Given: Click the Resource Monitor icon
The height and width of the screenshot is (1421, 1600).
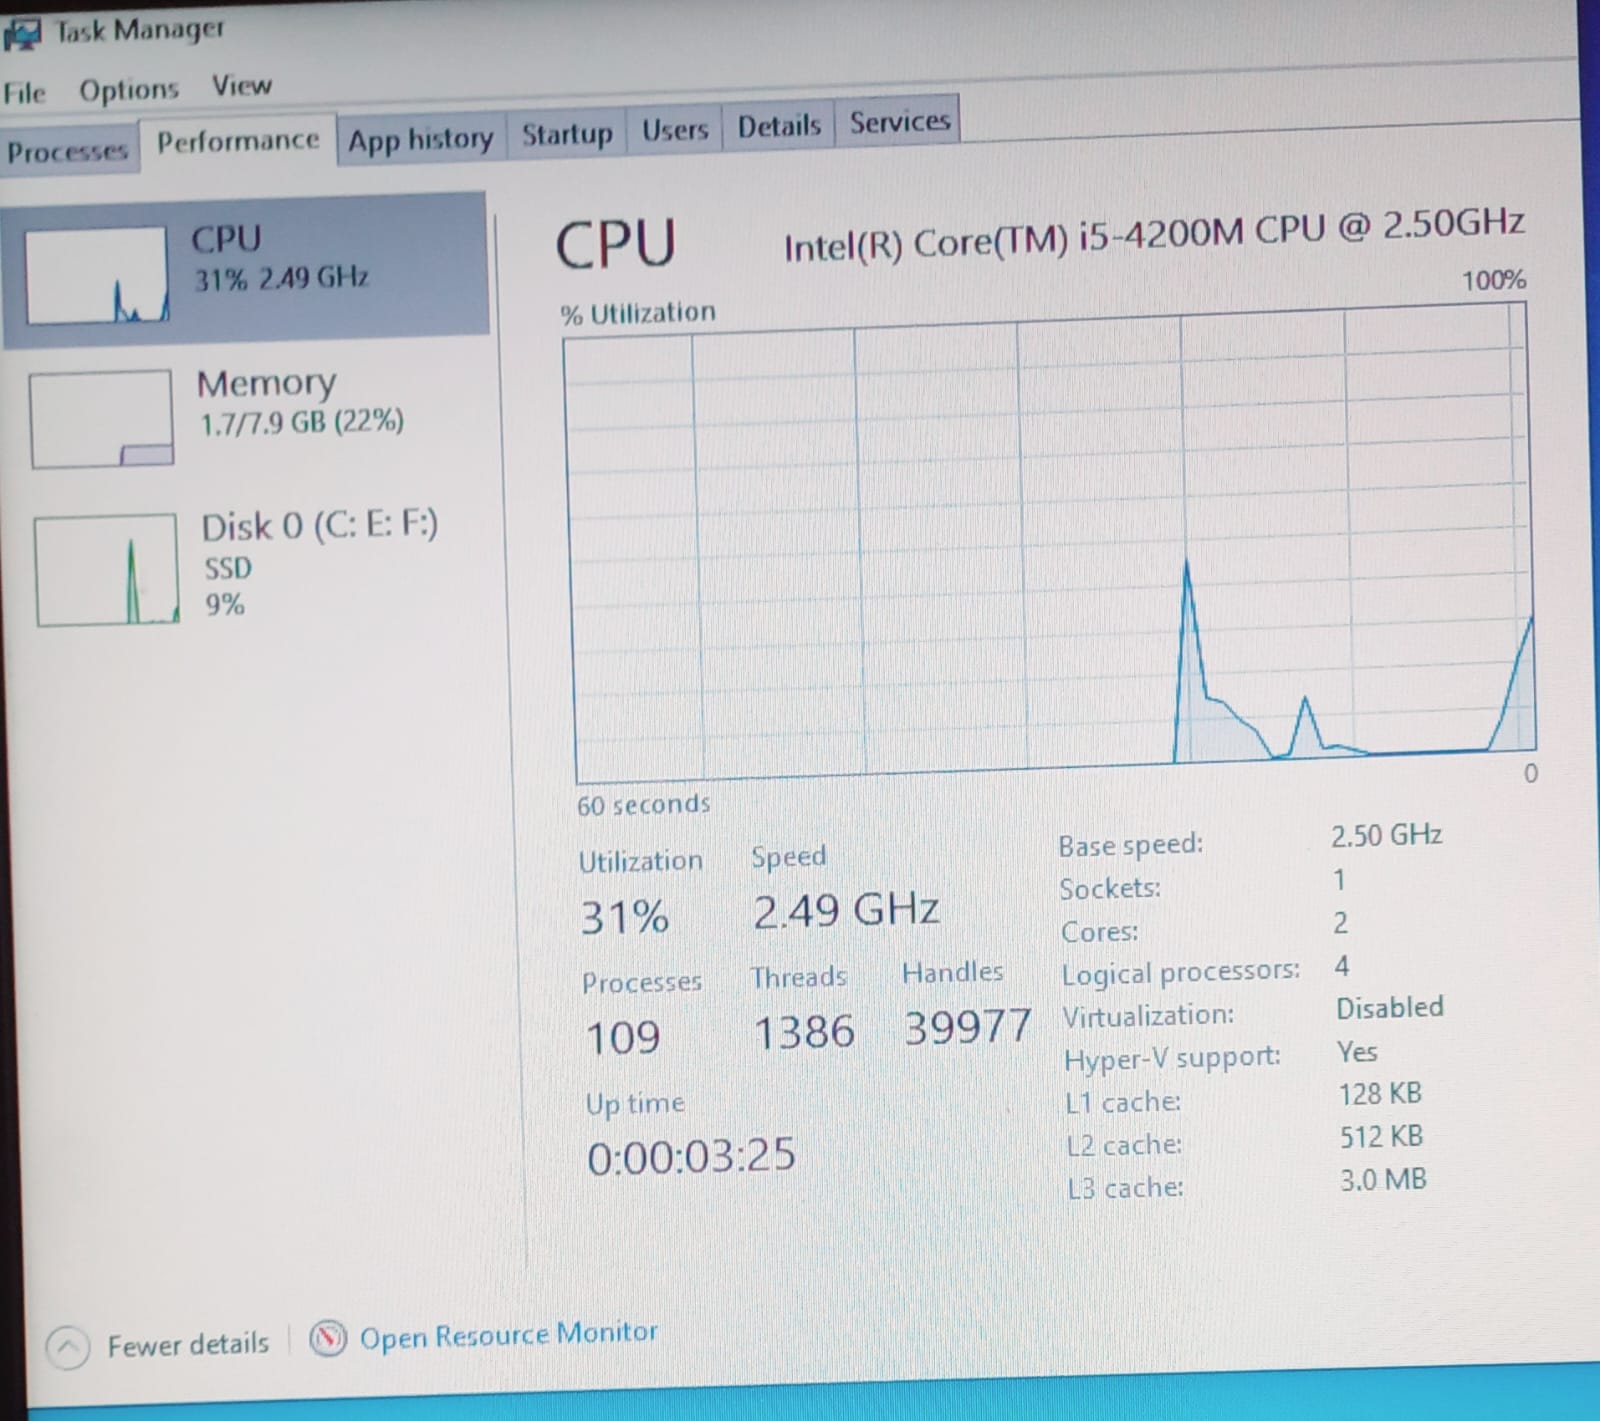Looking at the screenshot, I should 328,1338.
